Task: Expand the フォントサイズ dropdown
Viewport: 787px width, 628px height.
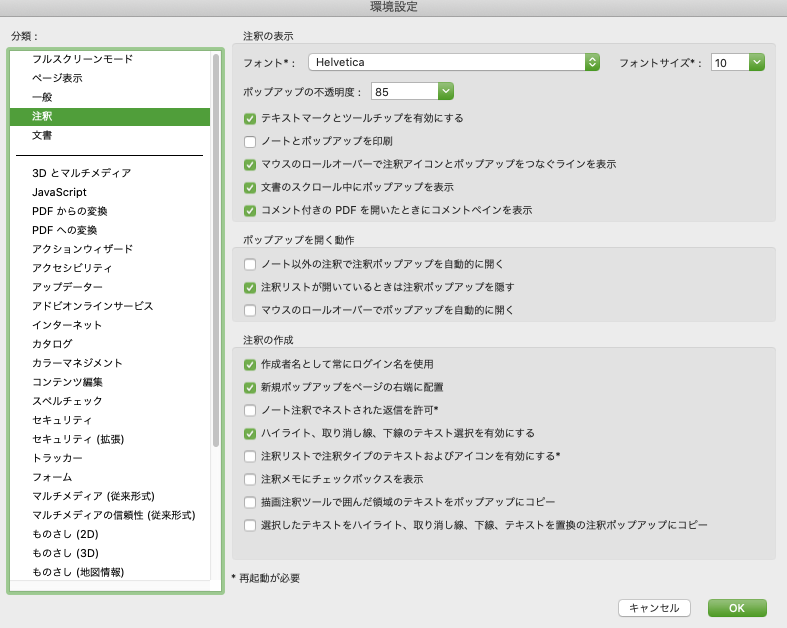Action: 737,63
